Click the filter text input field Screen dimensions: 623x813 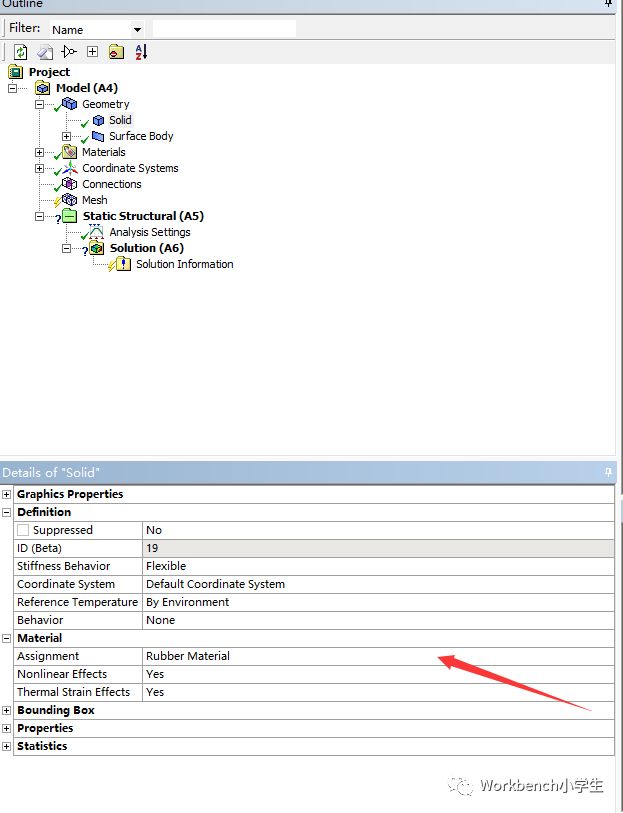(224, 29)
